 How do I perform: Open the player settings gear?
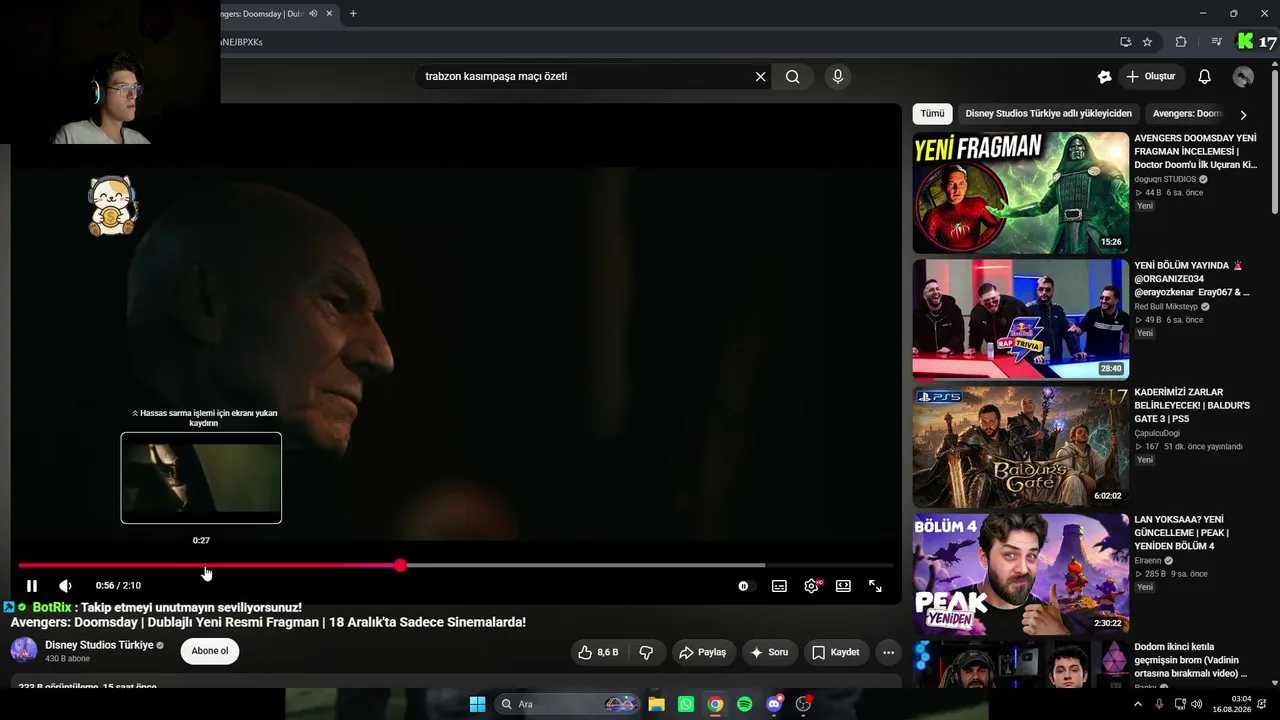(x=811, y=586)
